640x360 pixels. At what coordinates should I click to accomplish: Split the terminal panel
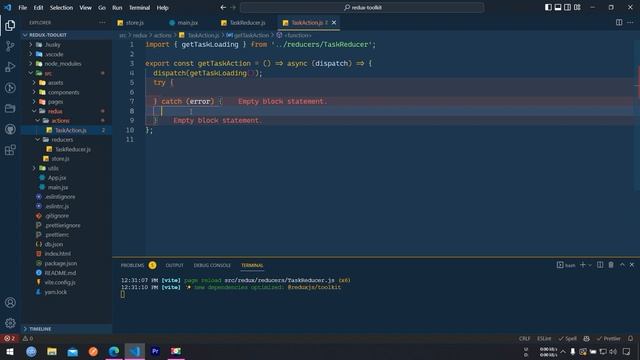pyautogui.click(x=600, y=265)
